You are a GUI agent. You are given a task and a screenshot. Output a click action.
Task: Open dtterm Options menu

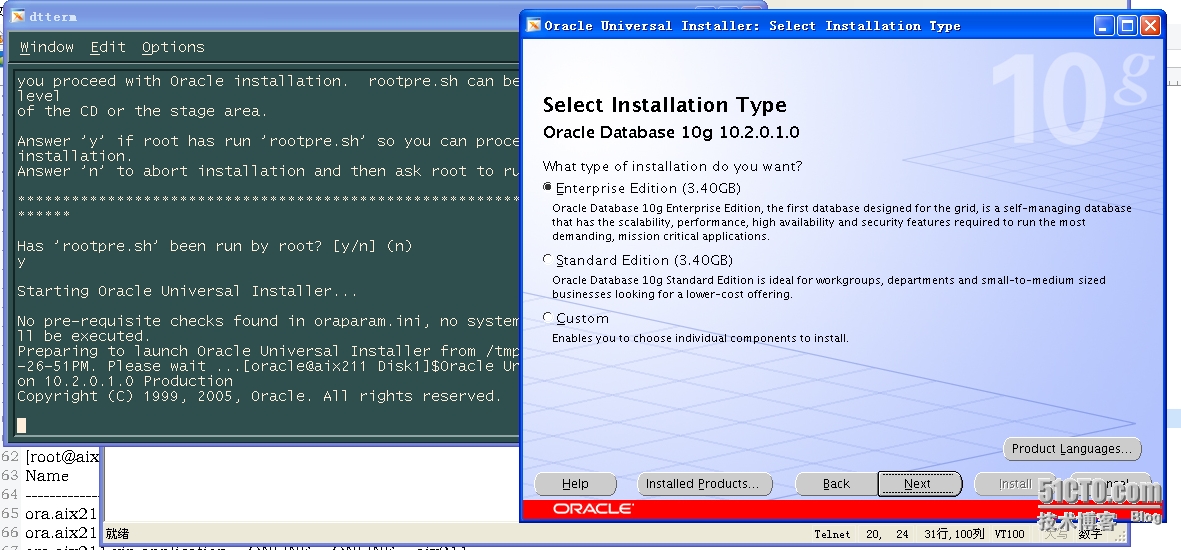coord(173,47)
